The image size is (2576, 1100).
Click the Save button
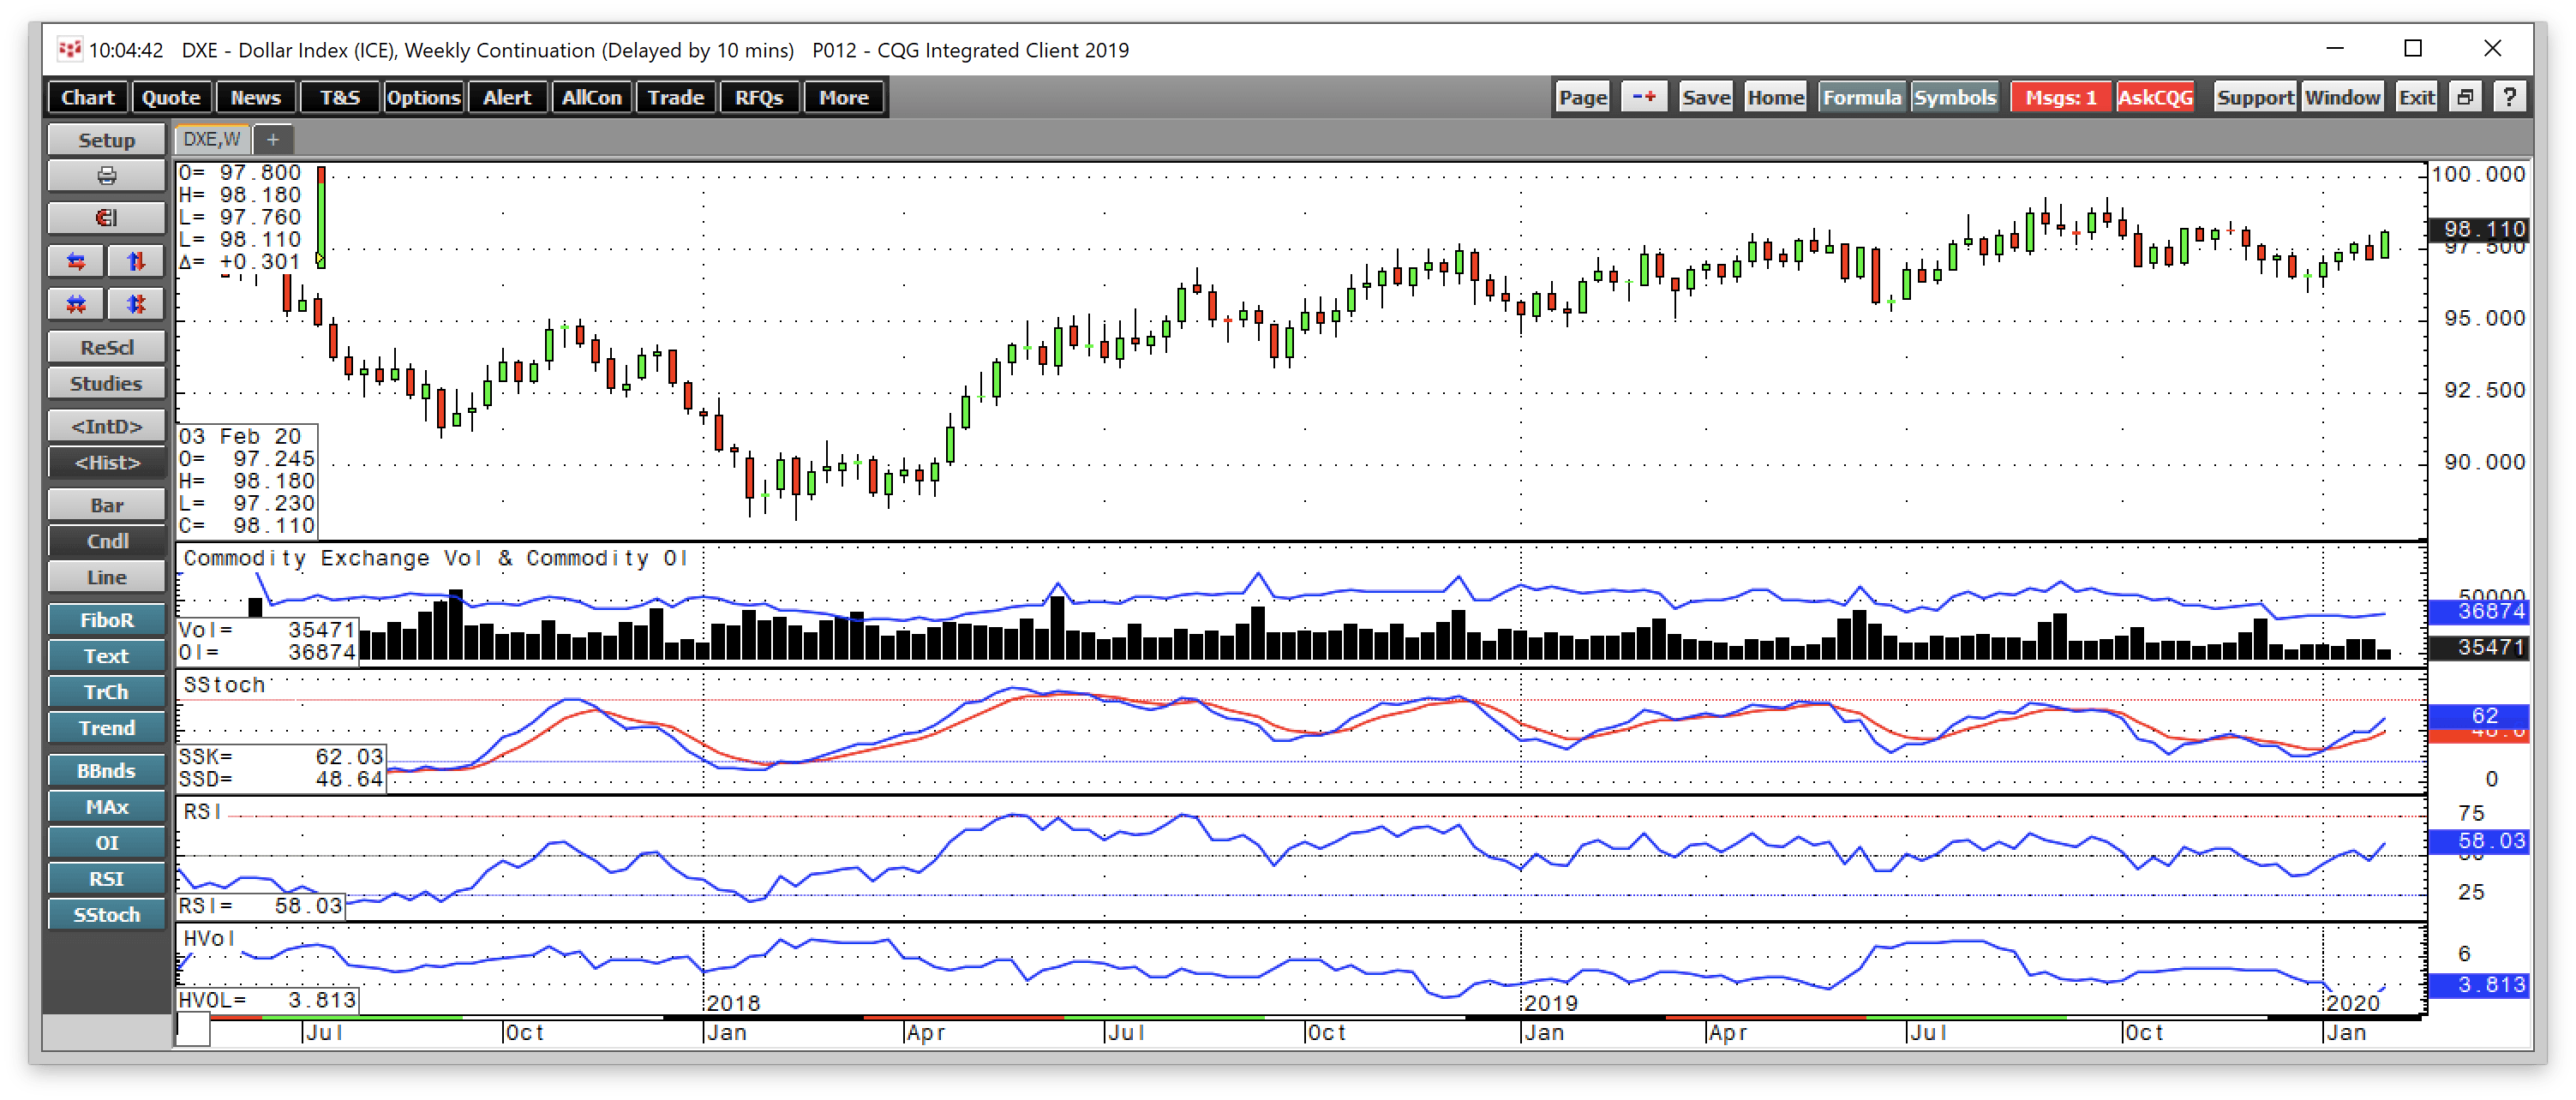tap(1706, 97)
